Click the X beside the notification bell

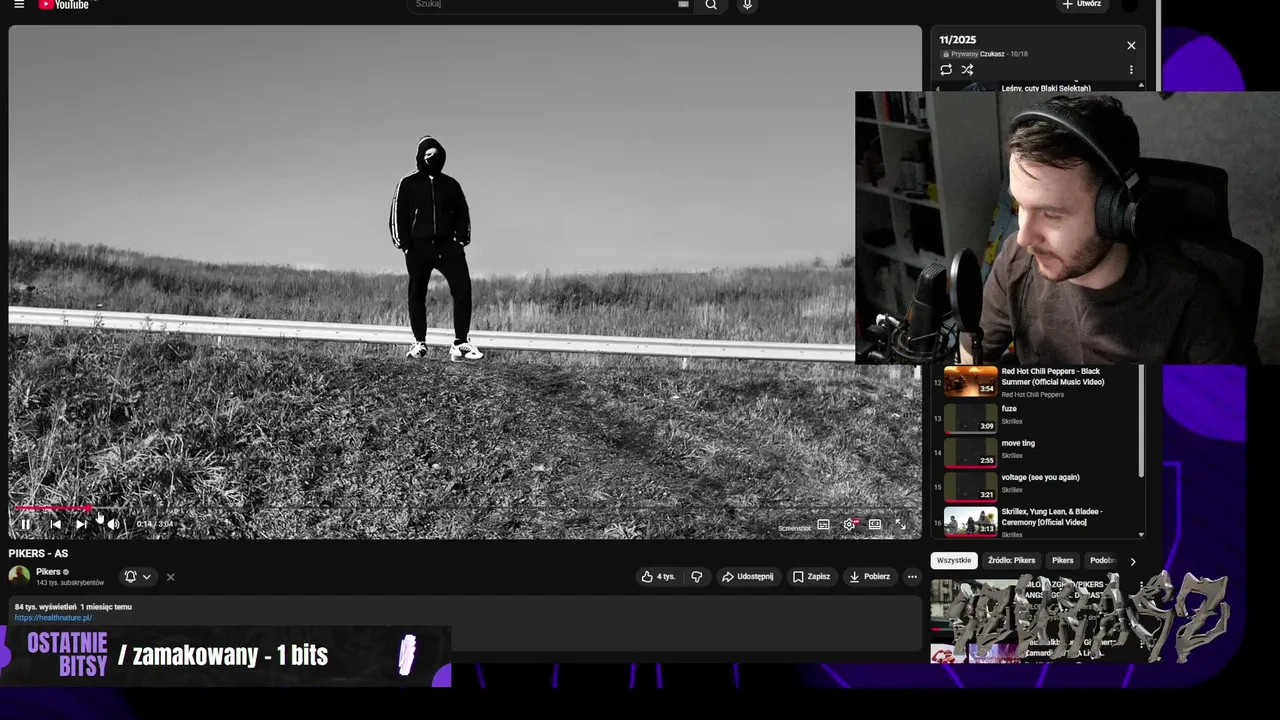coord(170,577)
